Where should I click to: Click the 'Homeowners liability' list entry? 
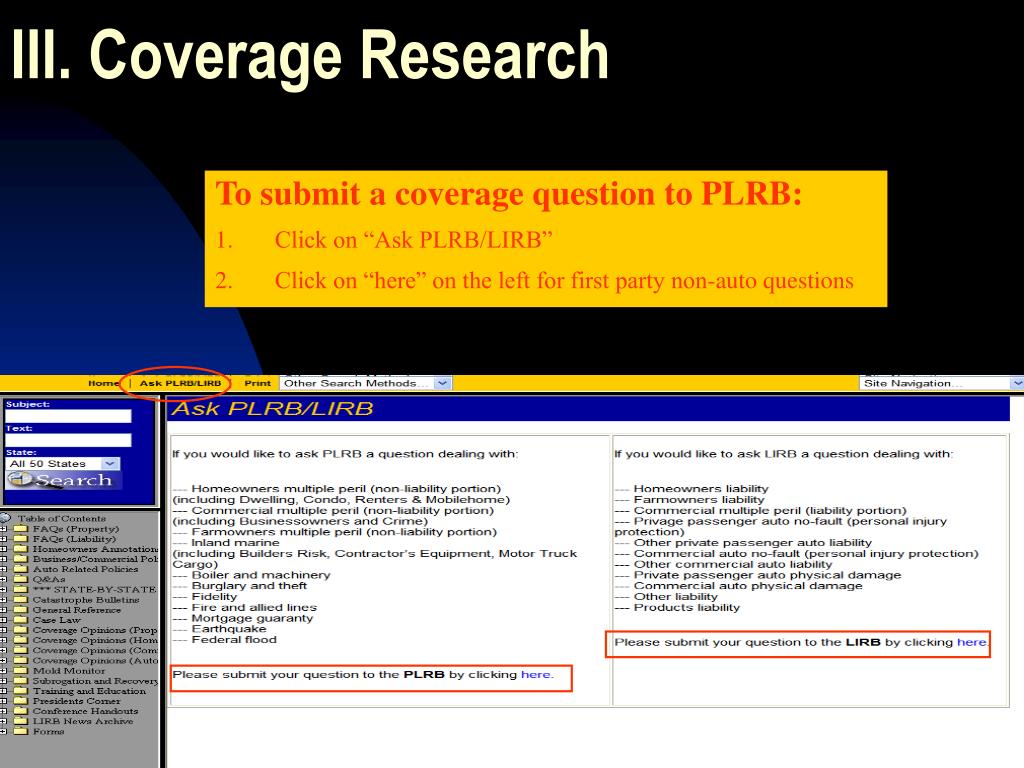point(701,488)
